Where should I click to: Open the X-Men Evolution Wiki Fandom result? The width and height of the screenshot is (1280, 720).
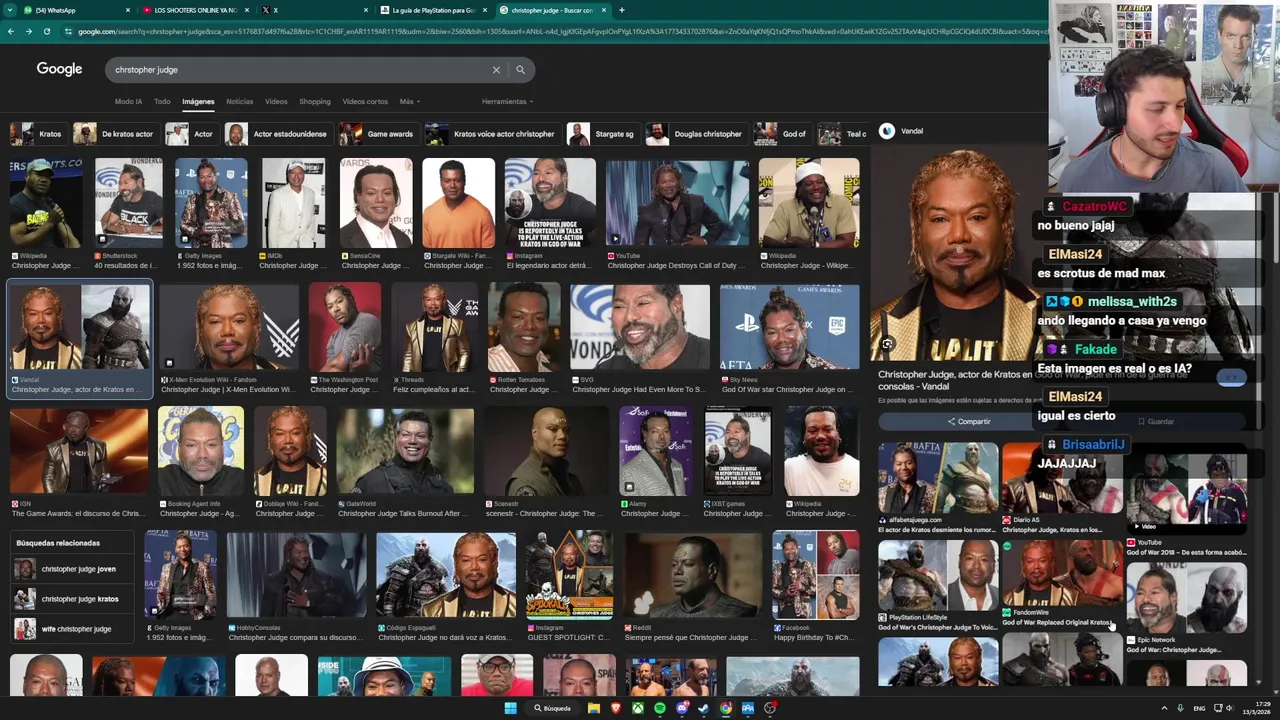point(228,339)
